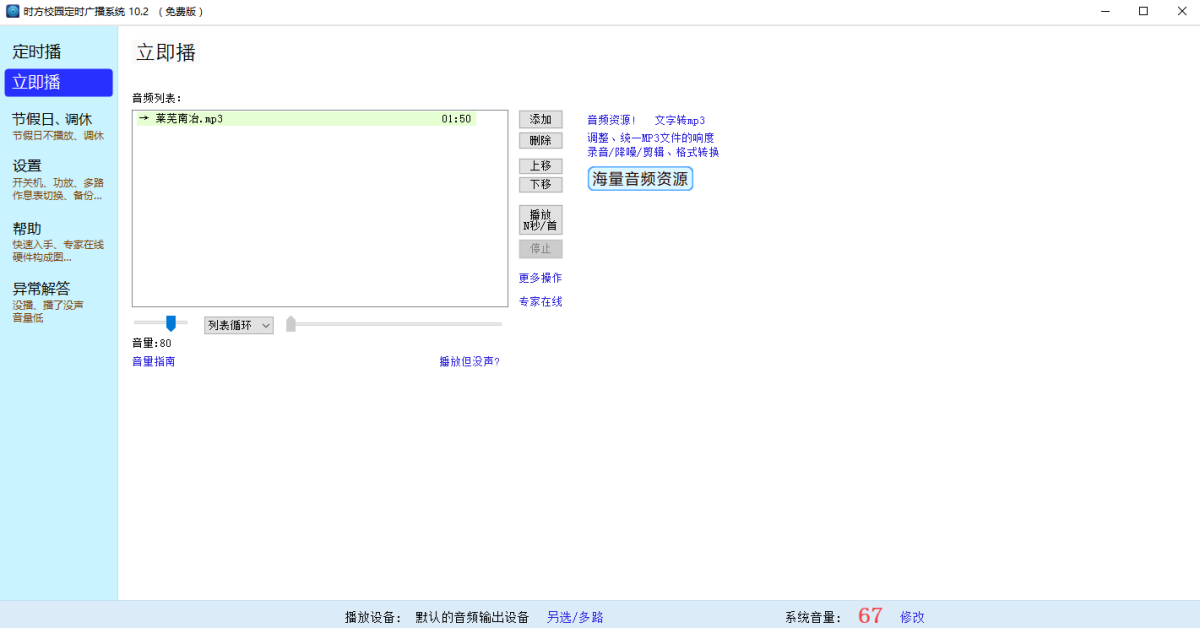Open the 更多操作 options
This screenshot has height=628, width=1200.
(x=540, y=277)
